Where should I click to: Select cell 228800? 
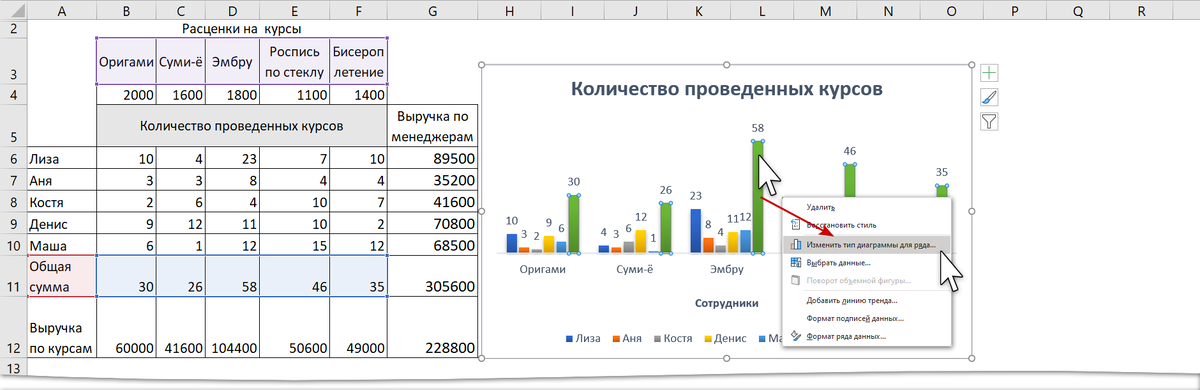tap(432, 328)
